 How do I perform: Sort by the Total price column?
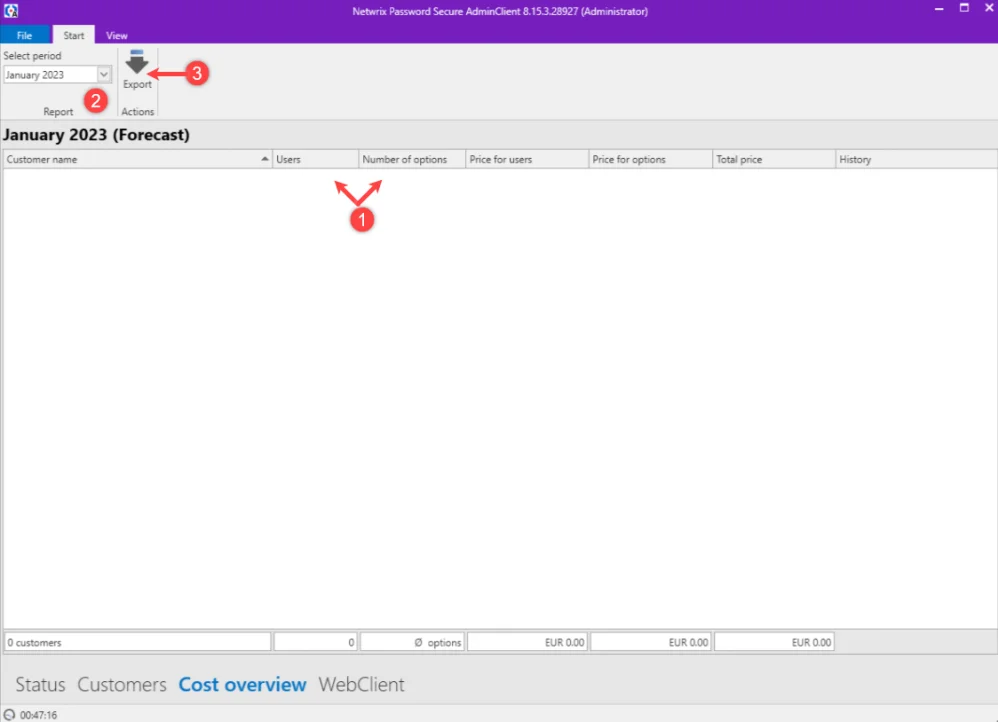pyautogui.click(x=774, y=159)
